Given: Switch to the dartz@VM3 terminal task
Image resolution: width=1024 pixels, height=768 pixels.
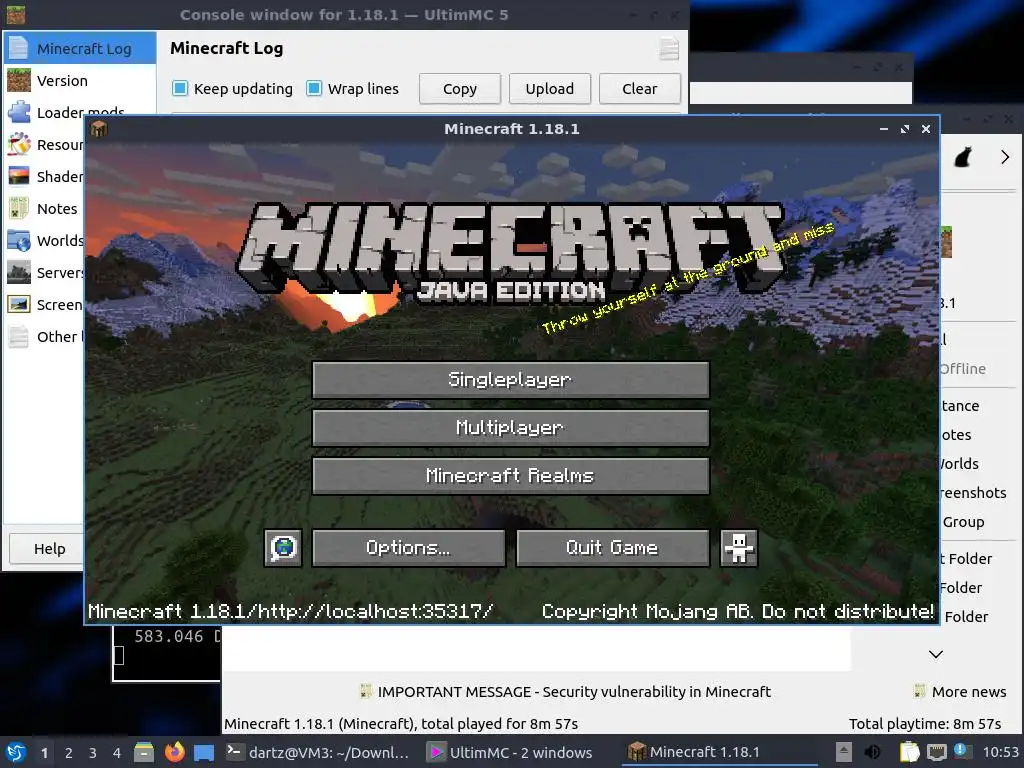Looking at the screenshot, I should pos(319,752).
